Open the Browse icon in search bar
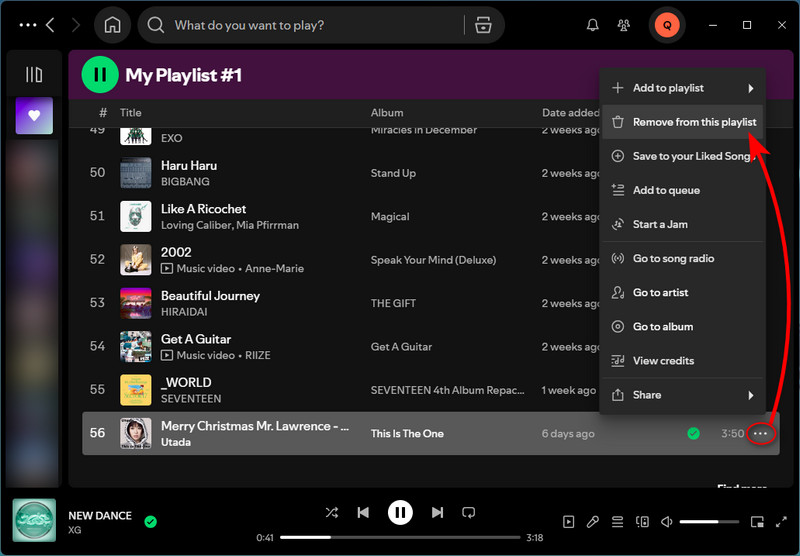800x556 pixels. 483,25
